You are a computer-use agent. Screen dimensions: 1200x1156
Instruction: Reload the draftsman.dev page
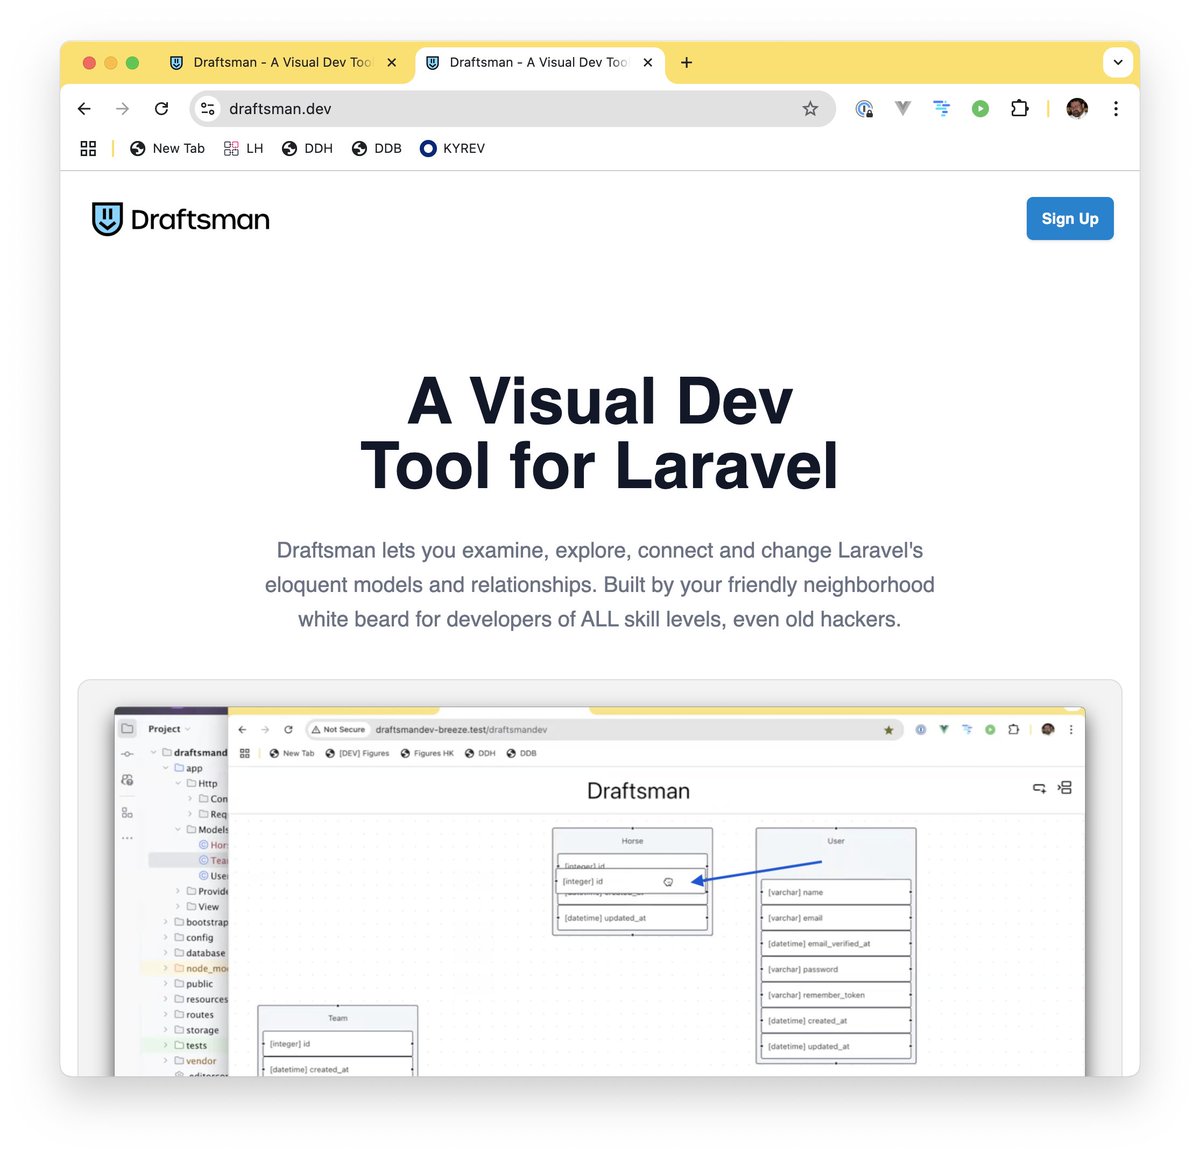(x=161, y=109)
